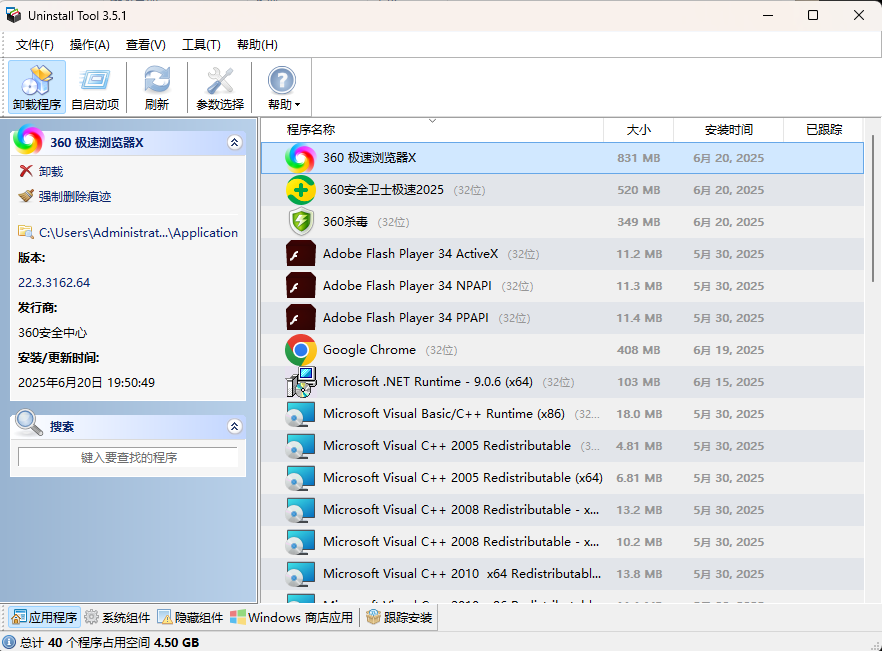Open the 文件(F) menu
882x651 pixels.
34,44
